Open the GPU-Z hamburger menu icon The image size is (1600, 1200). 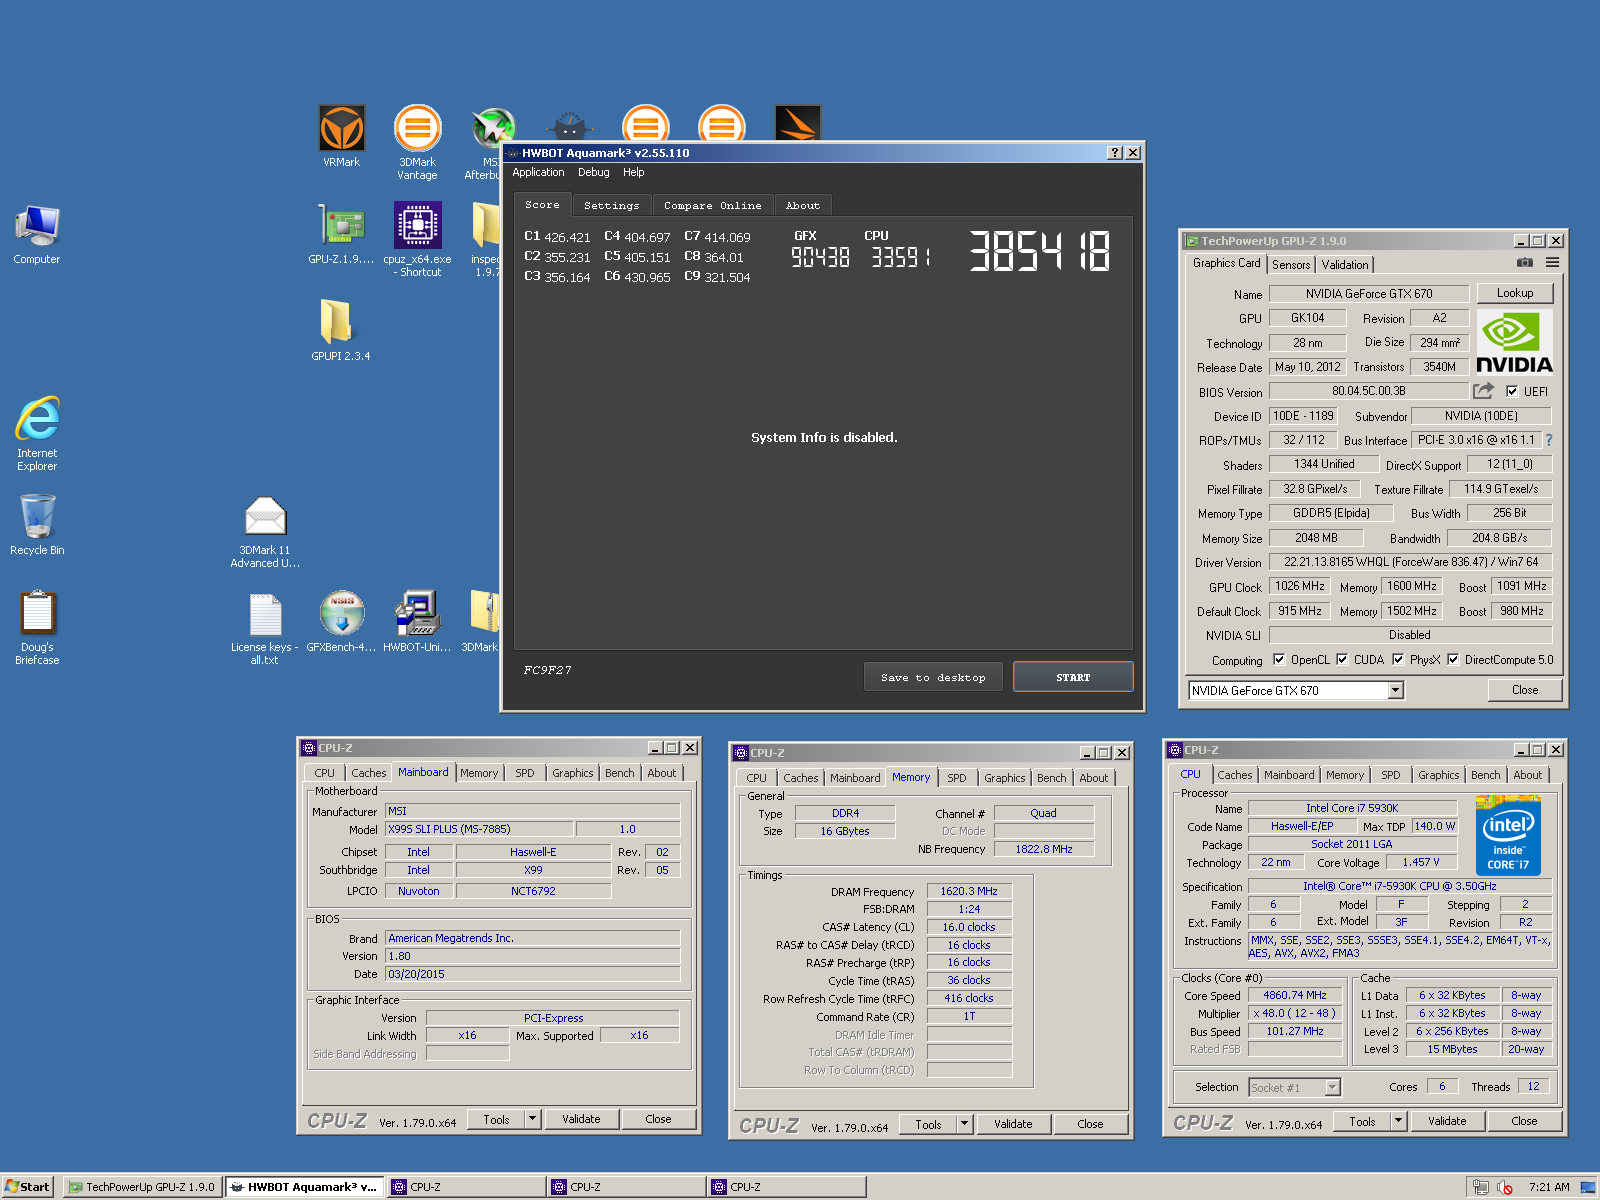click(1552, 263)
